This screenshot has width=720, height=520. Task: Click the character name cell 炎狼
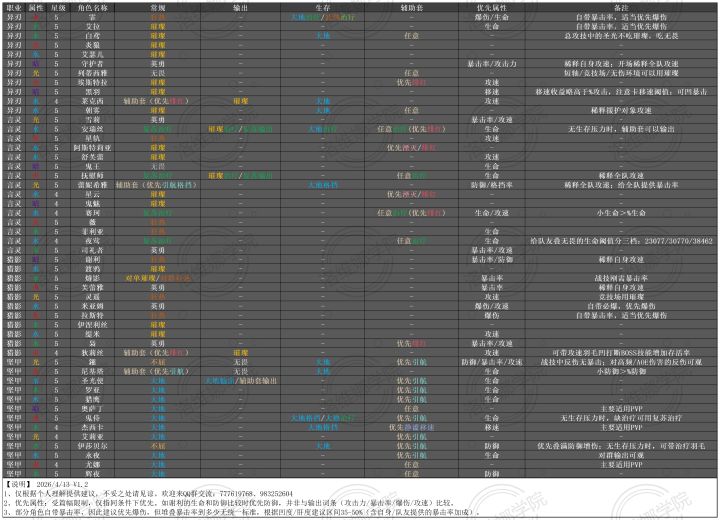92,45
